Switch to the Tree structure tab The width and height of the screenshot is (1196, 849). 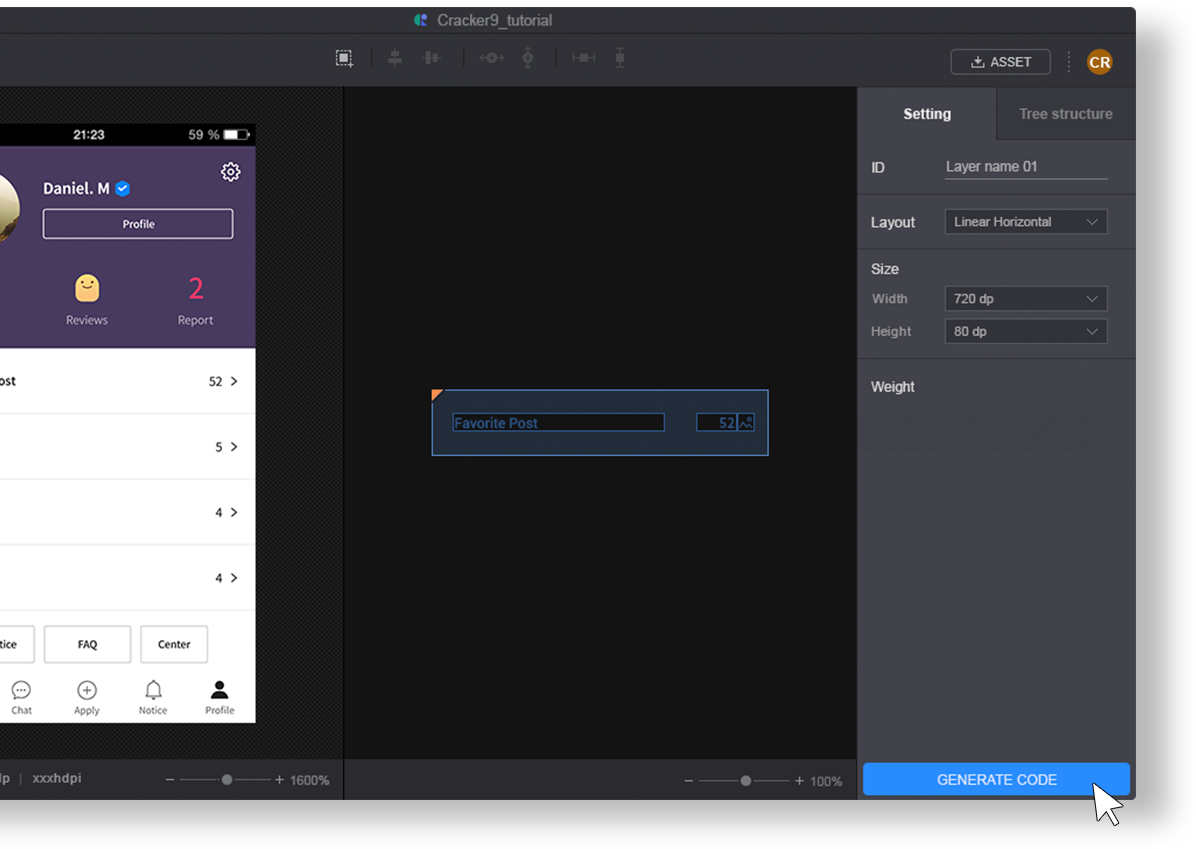[1065, 114]
